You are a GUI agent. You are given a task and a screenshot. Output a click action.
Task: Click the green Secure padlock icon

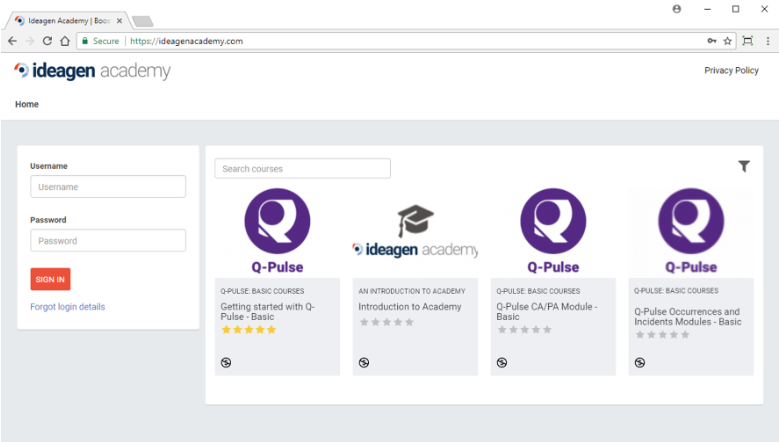85,41
